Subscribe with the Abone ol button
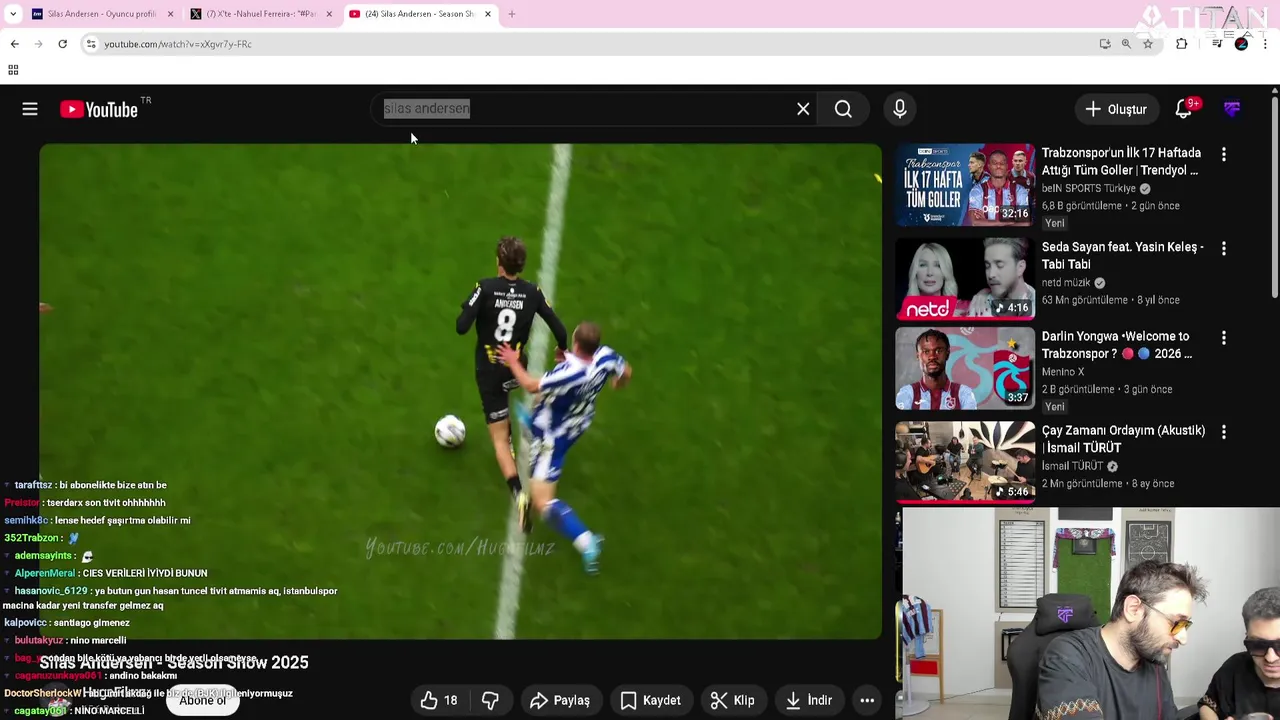 202,700
